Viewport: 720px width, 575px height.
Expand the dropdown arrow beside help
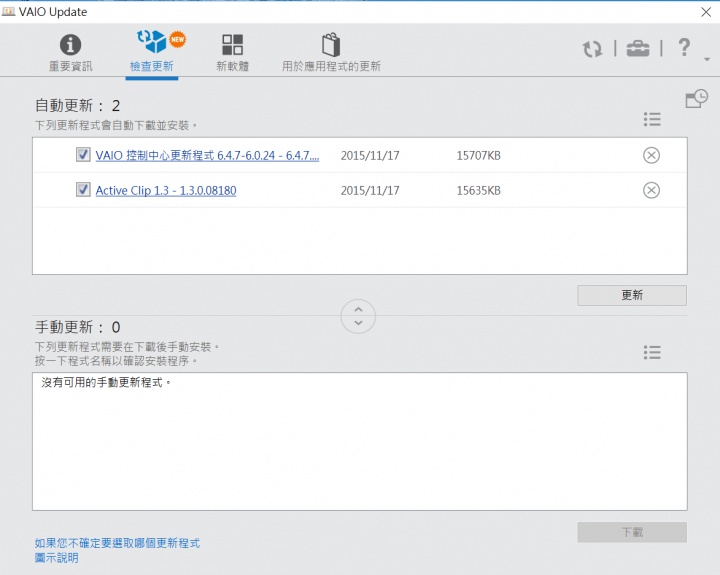tap(707, 59)
